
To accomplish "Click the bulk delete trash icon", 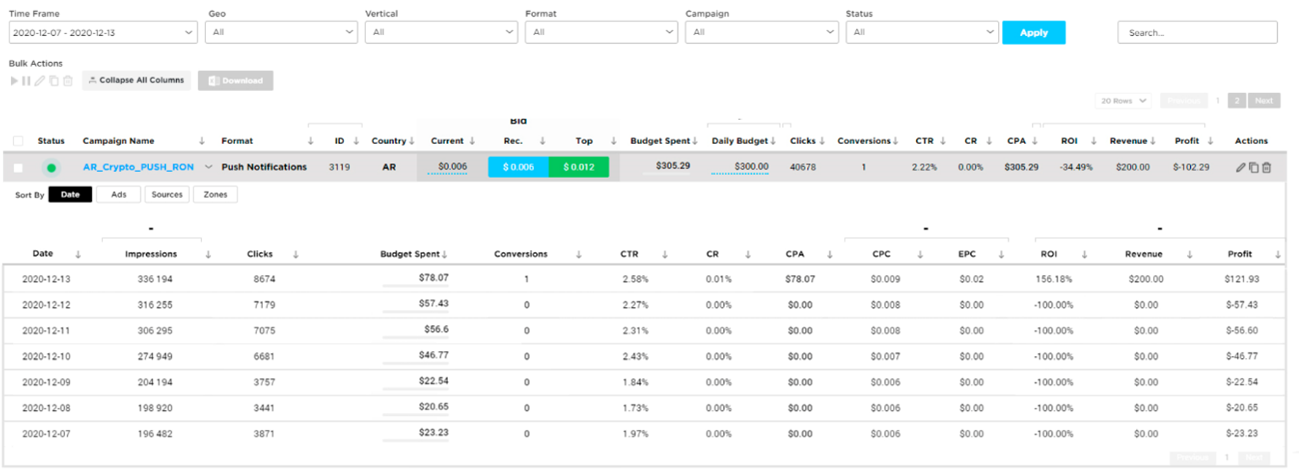I will coord(68,80).
